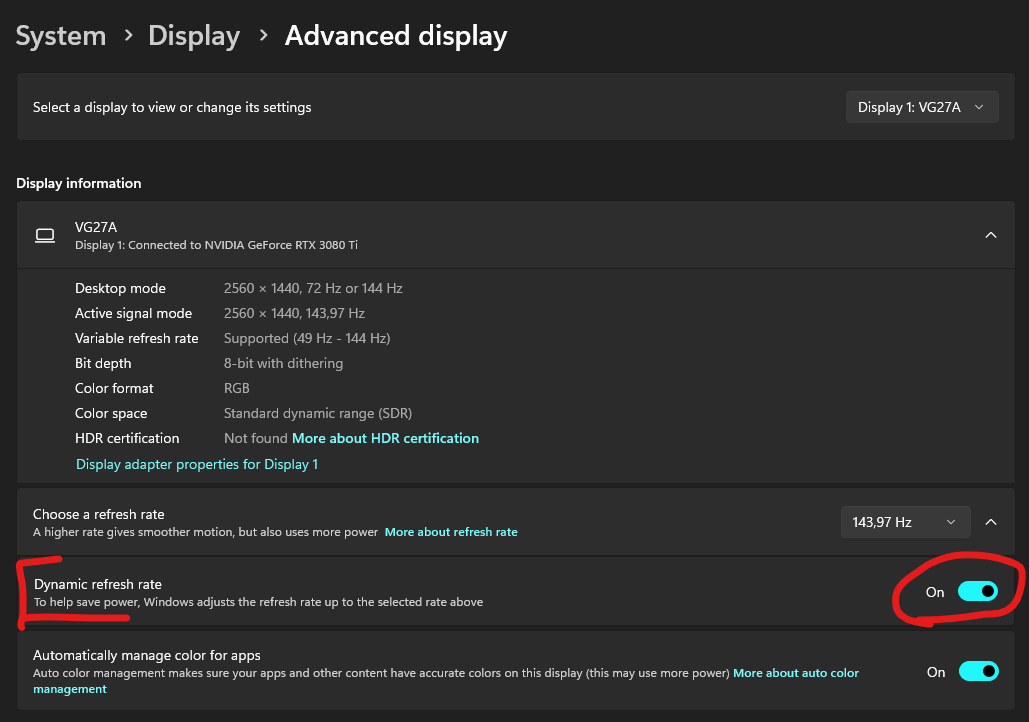Image resolution: width=1029 pixels, height=722 pixels.
Task: Collapse the Choose a refresh rate section
Action: [x=991, y=522]
